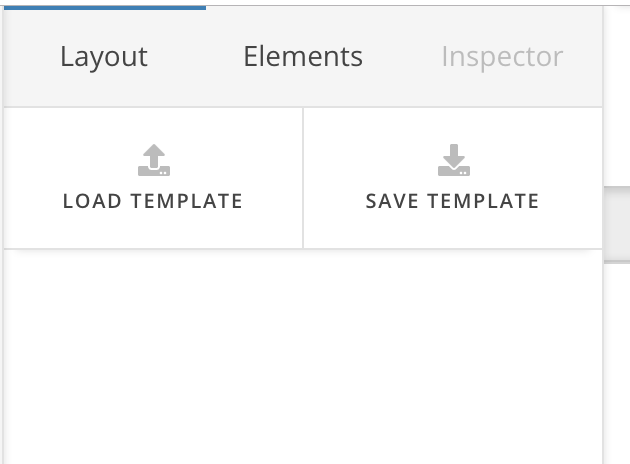Click the divider between Load and Save
Screen dimensions: 630x464
pyautogui.click(x=303, y=178)
